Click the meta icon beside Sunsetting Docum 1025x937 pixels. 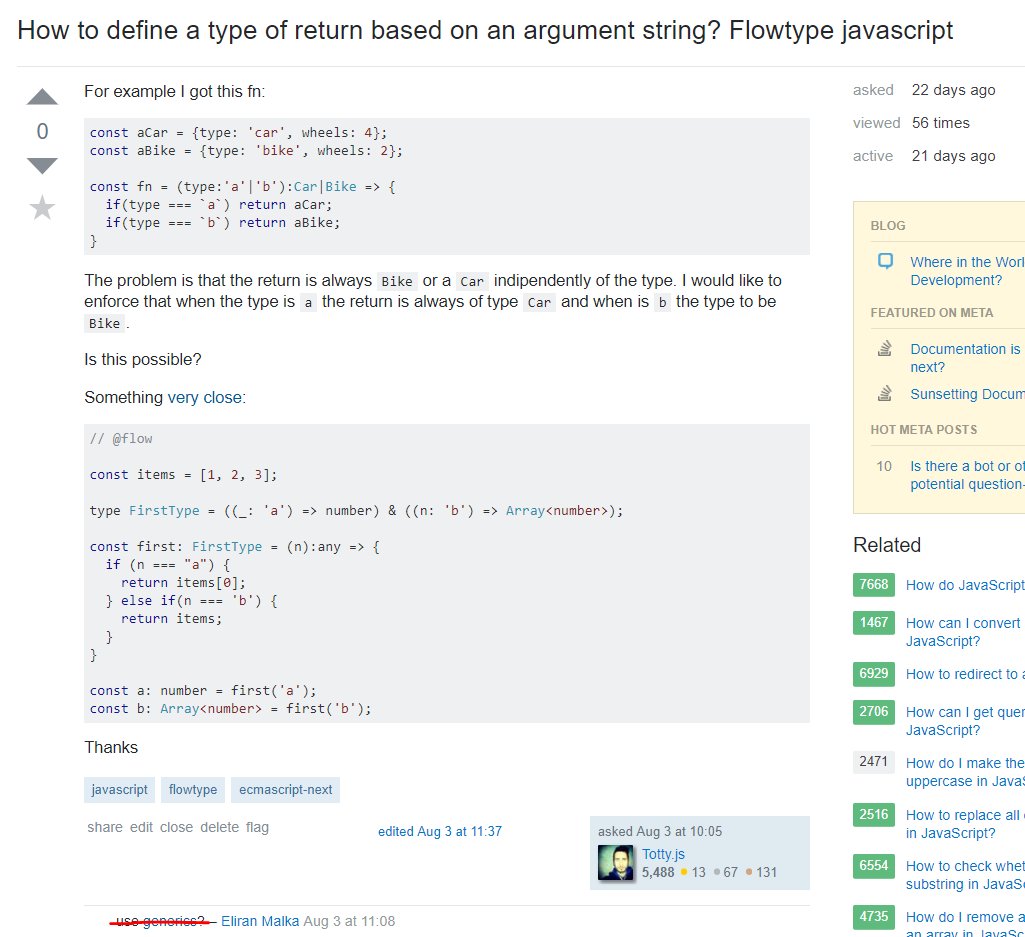(x=884, y=394)
